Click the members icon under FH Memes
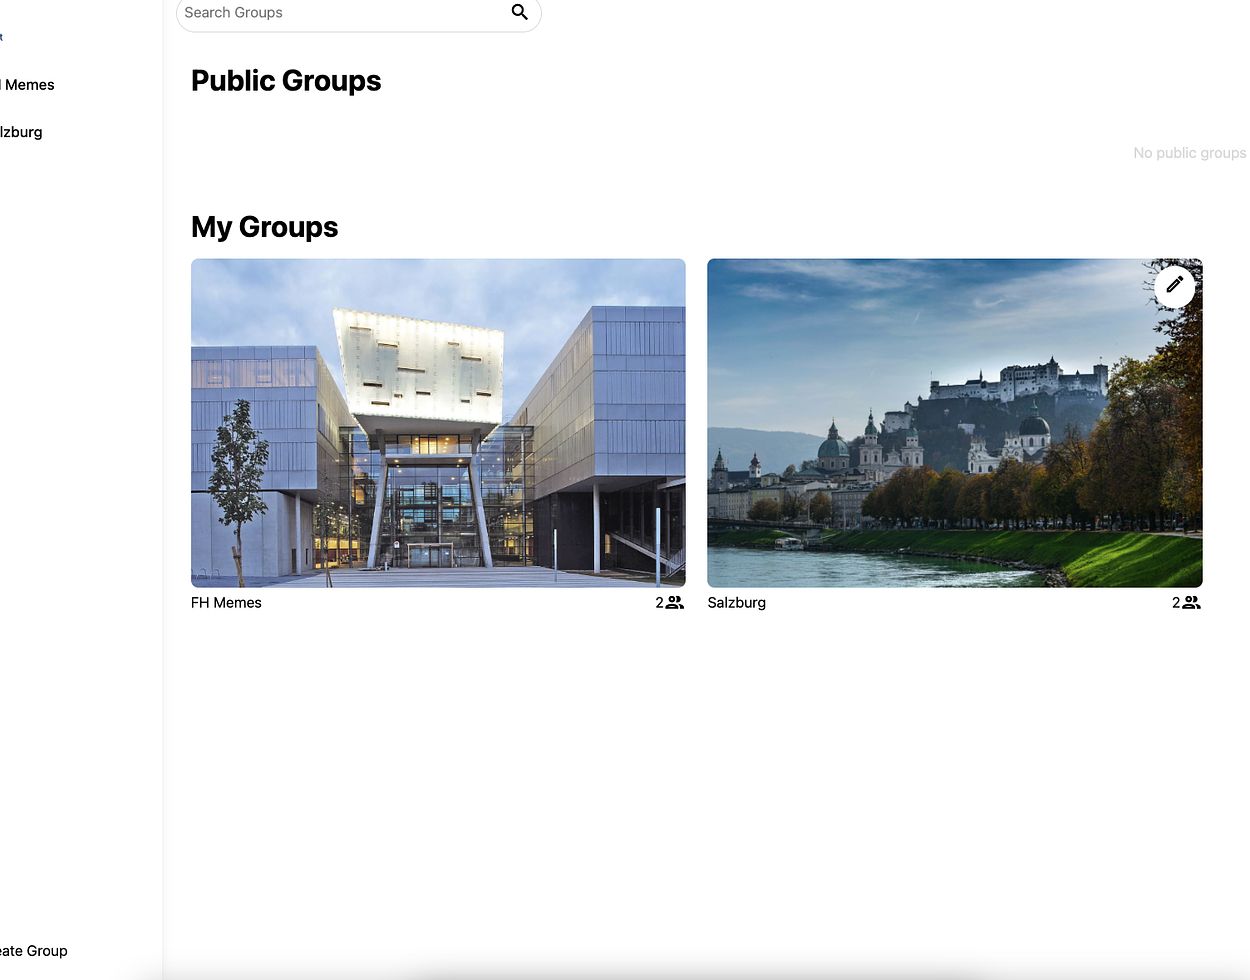Screen dimensions: 1250x980 [x=675, y=602]
